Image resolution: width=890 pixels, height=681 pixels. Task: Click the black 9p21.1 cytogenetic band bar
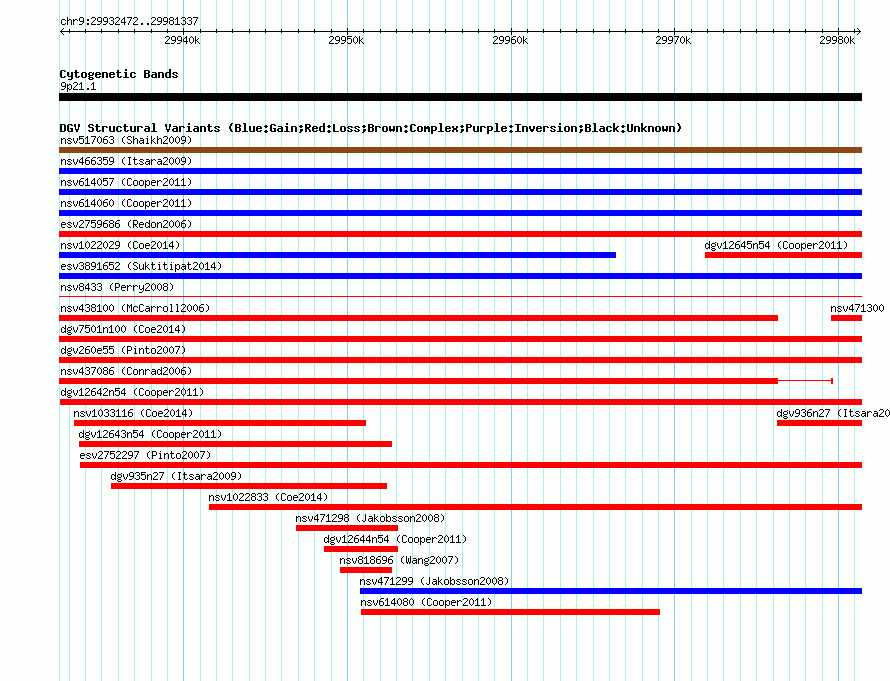(x=460, y=97)
